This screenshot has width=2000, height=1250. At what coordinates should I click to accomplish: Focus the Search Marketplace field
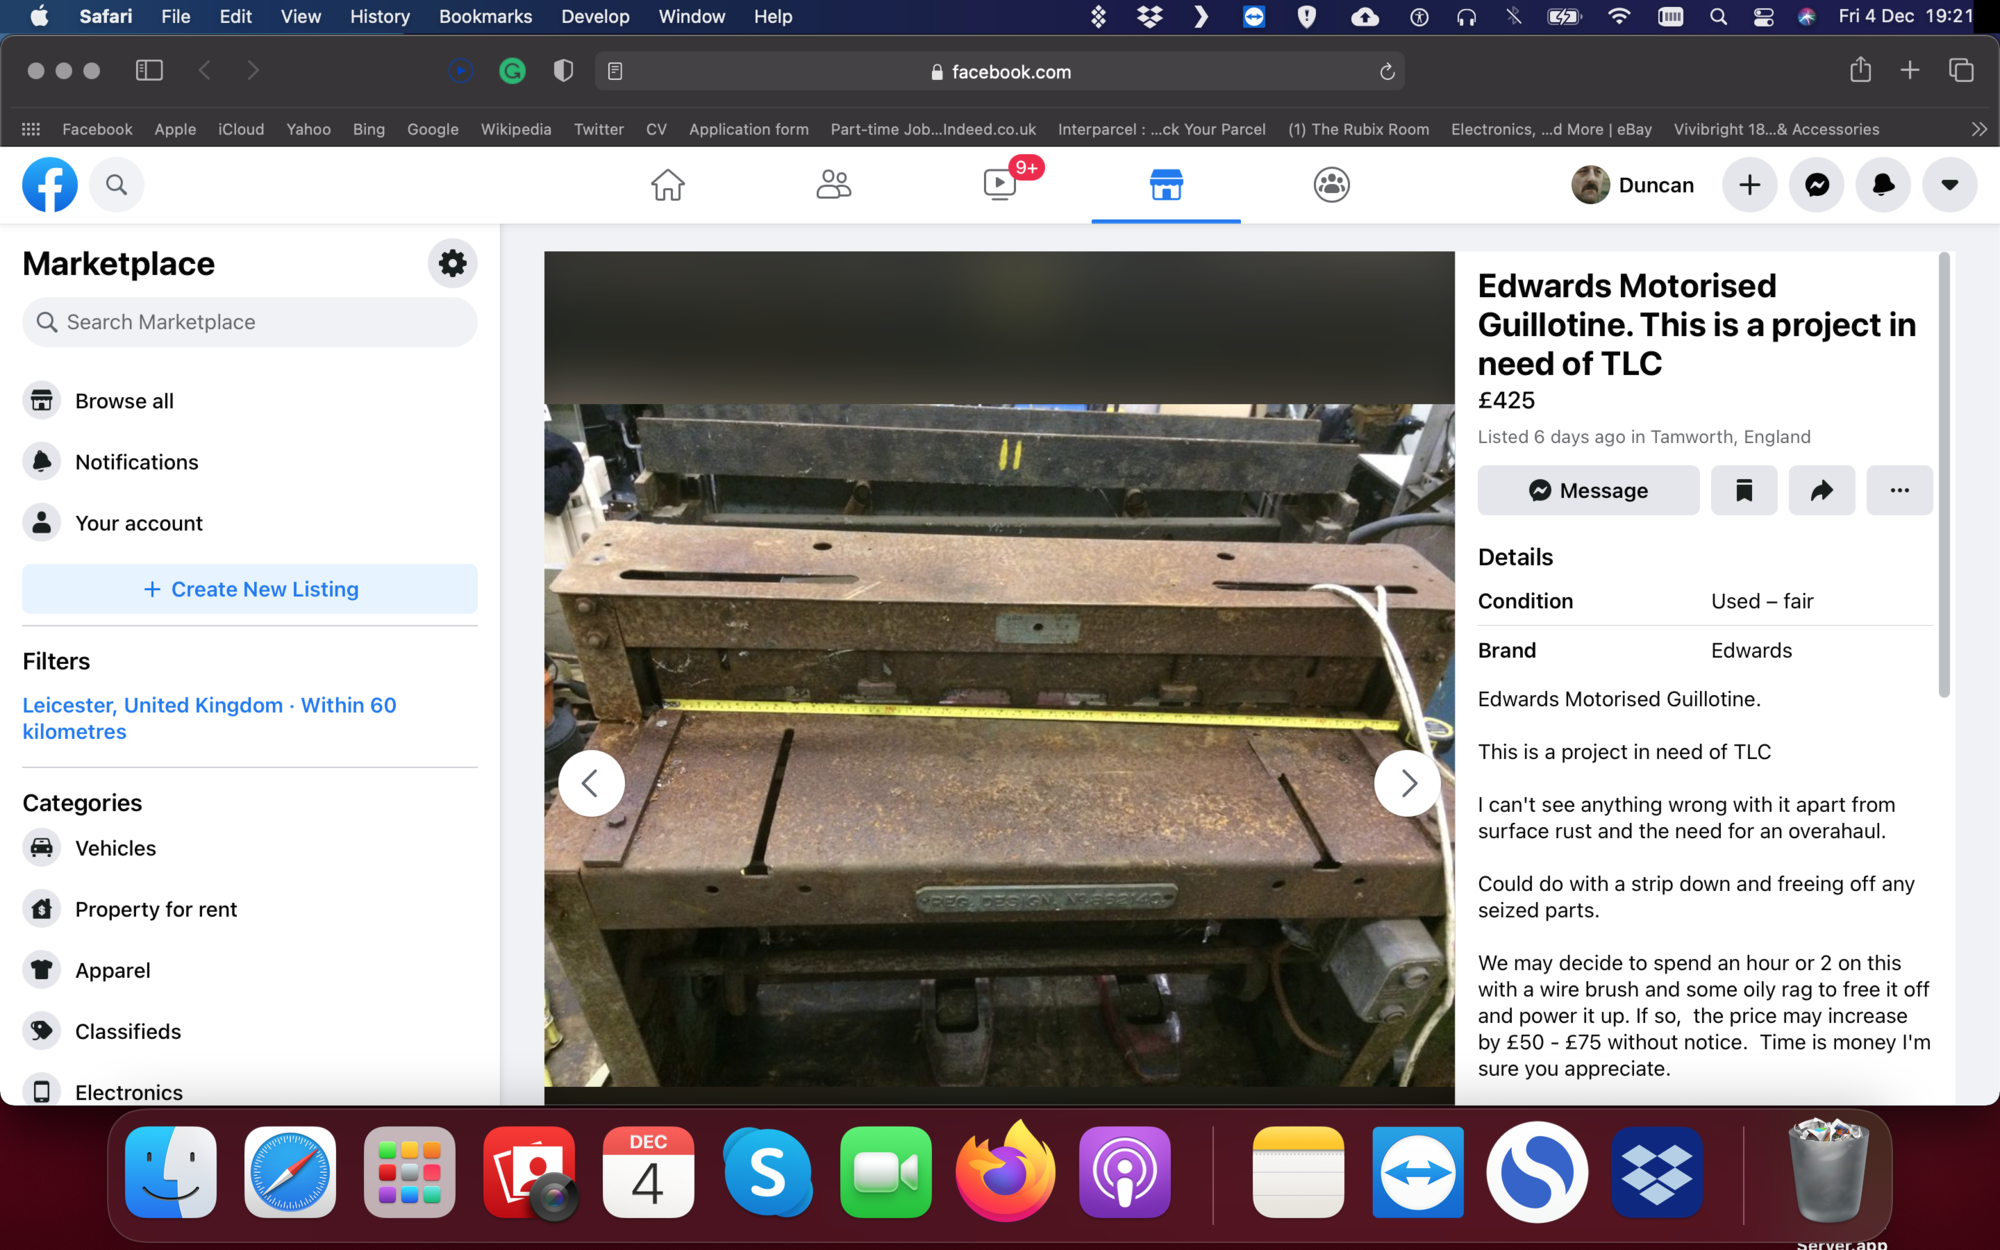(x=250, y=322)
